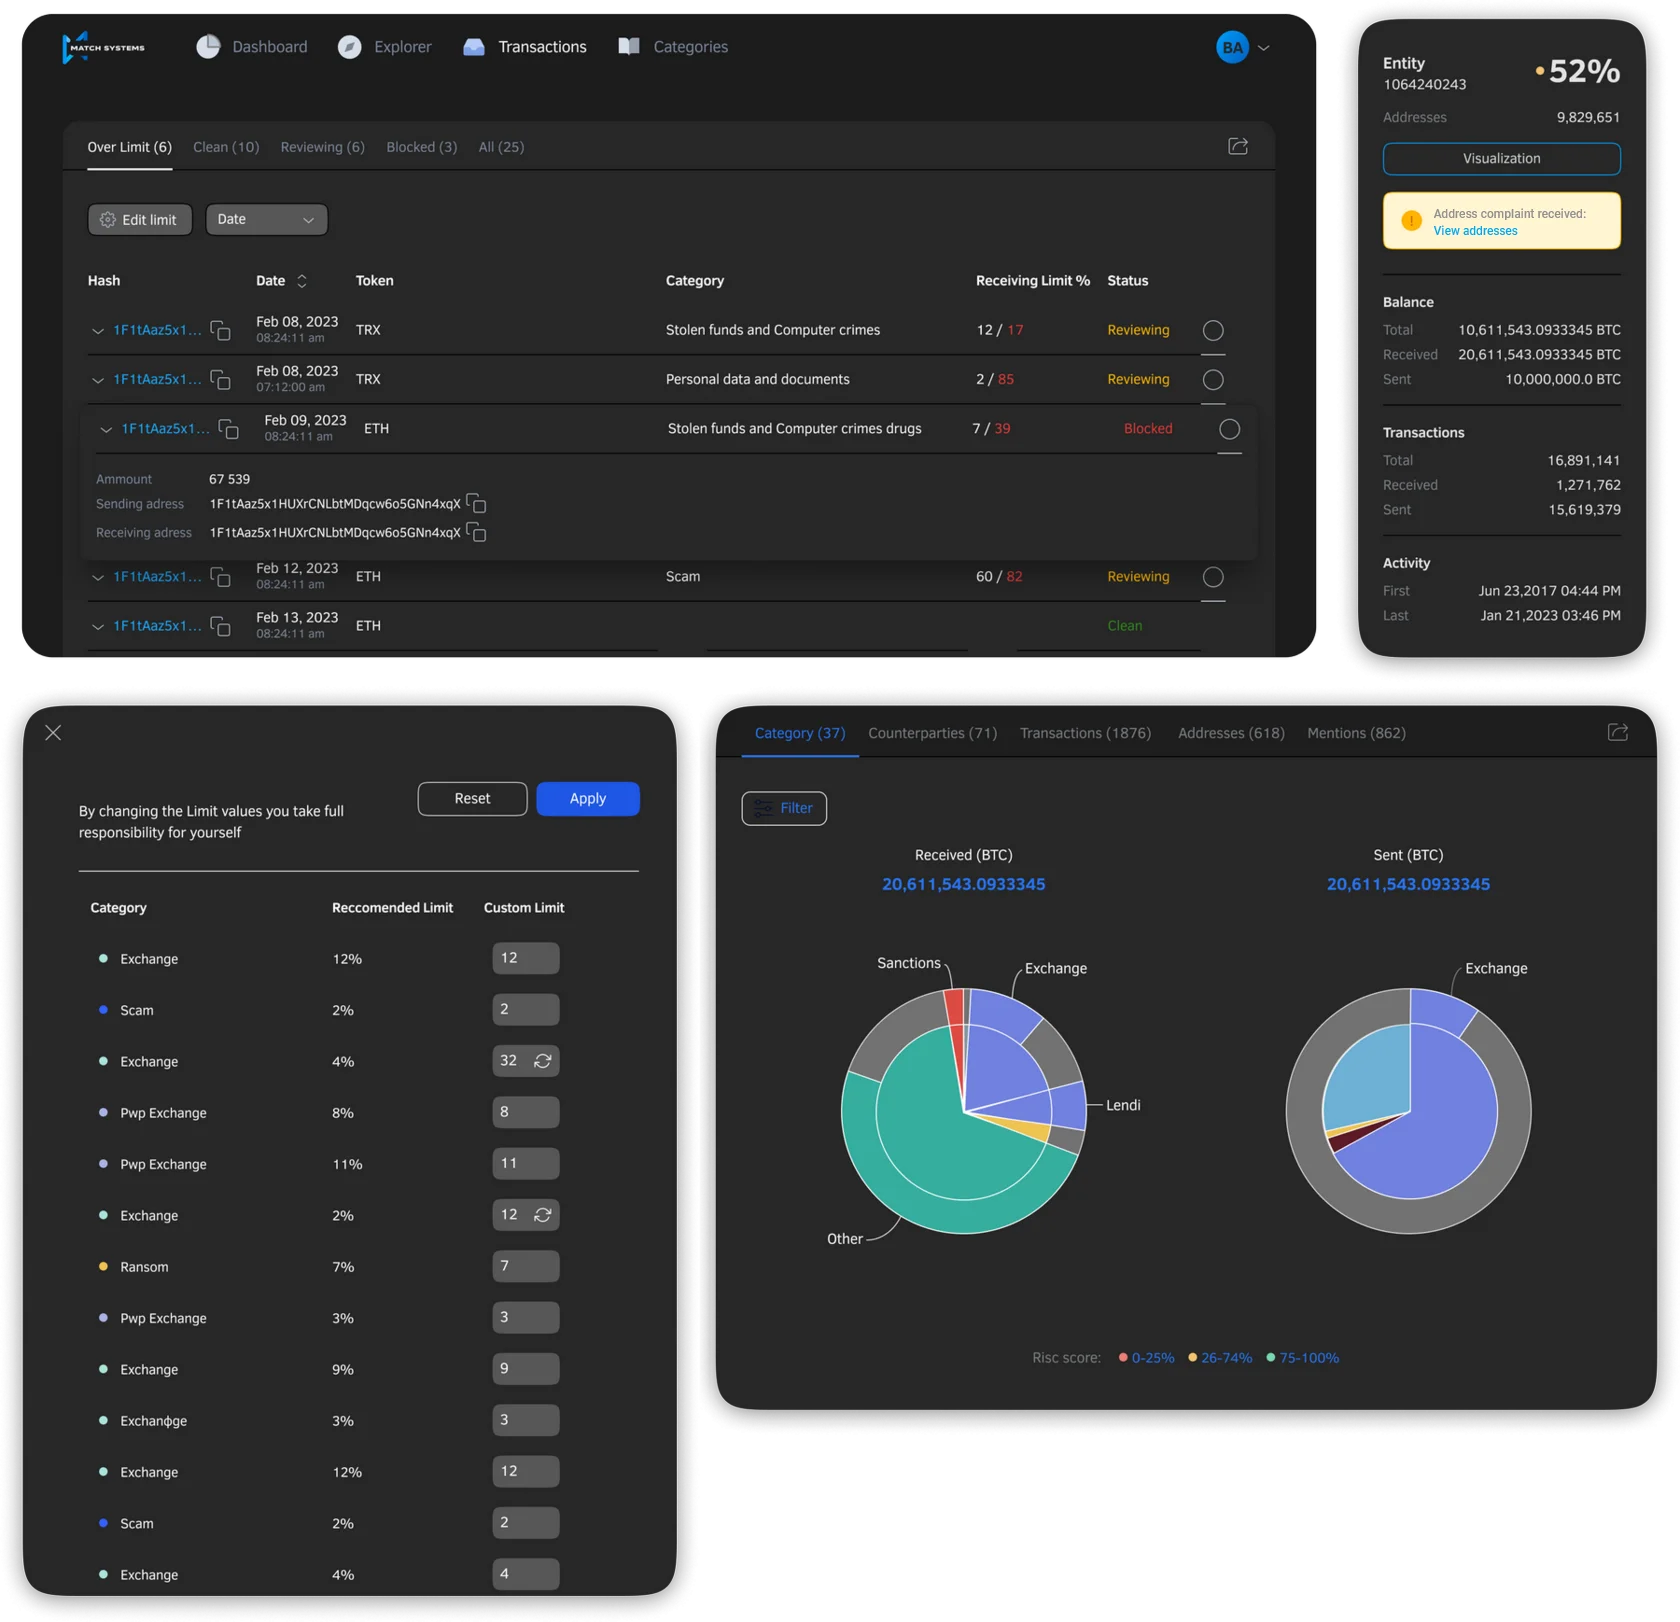Open the Date dropdown filter
The height and width of the screenshot is (1622, 1680).
pyautogui.click(x=266, y=220)
